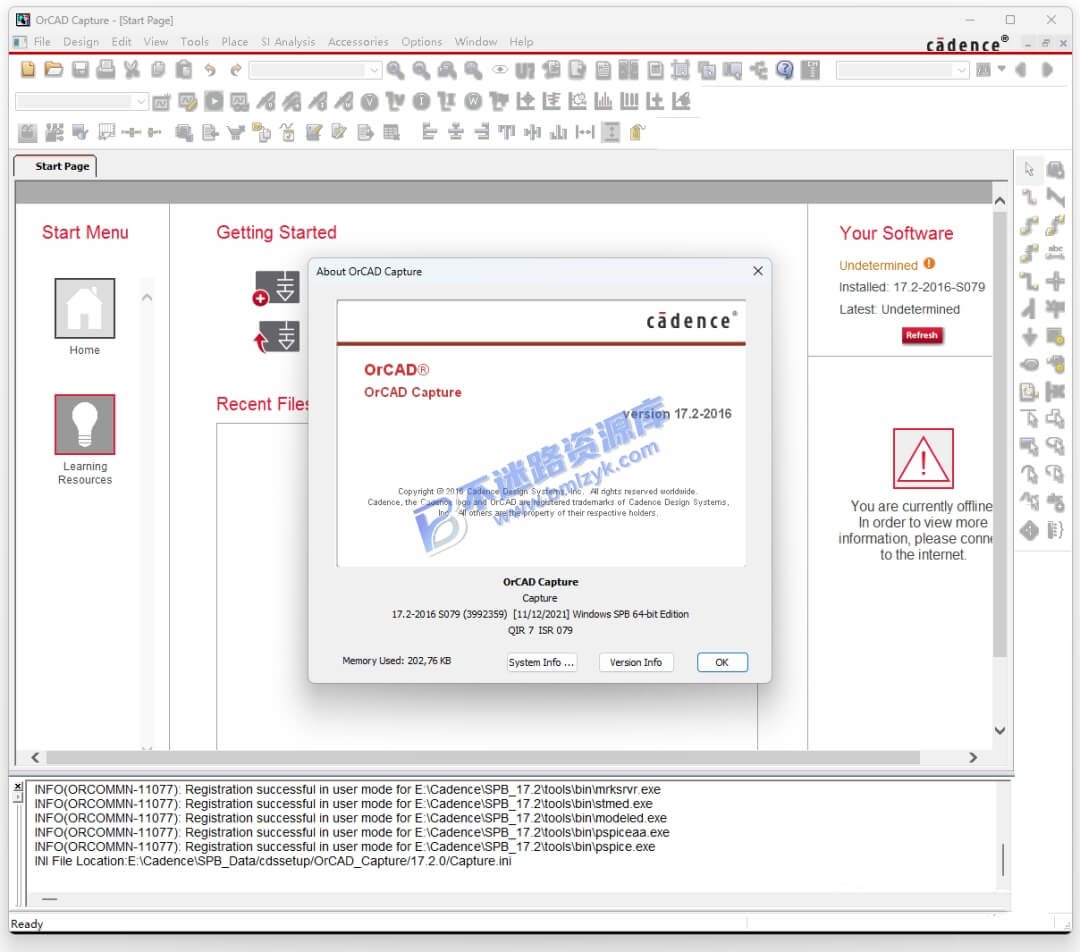Click the up chevron above Start Menu list
The image size is (1080, 952).
point(147,298)
